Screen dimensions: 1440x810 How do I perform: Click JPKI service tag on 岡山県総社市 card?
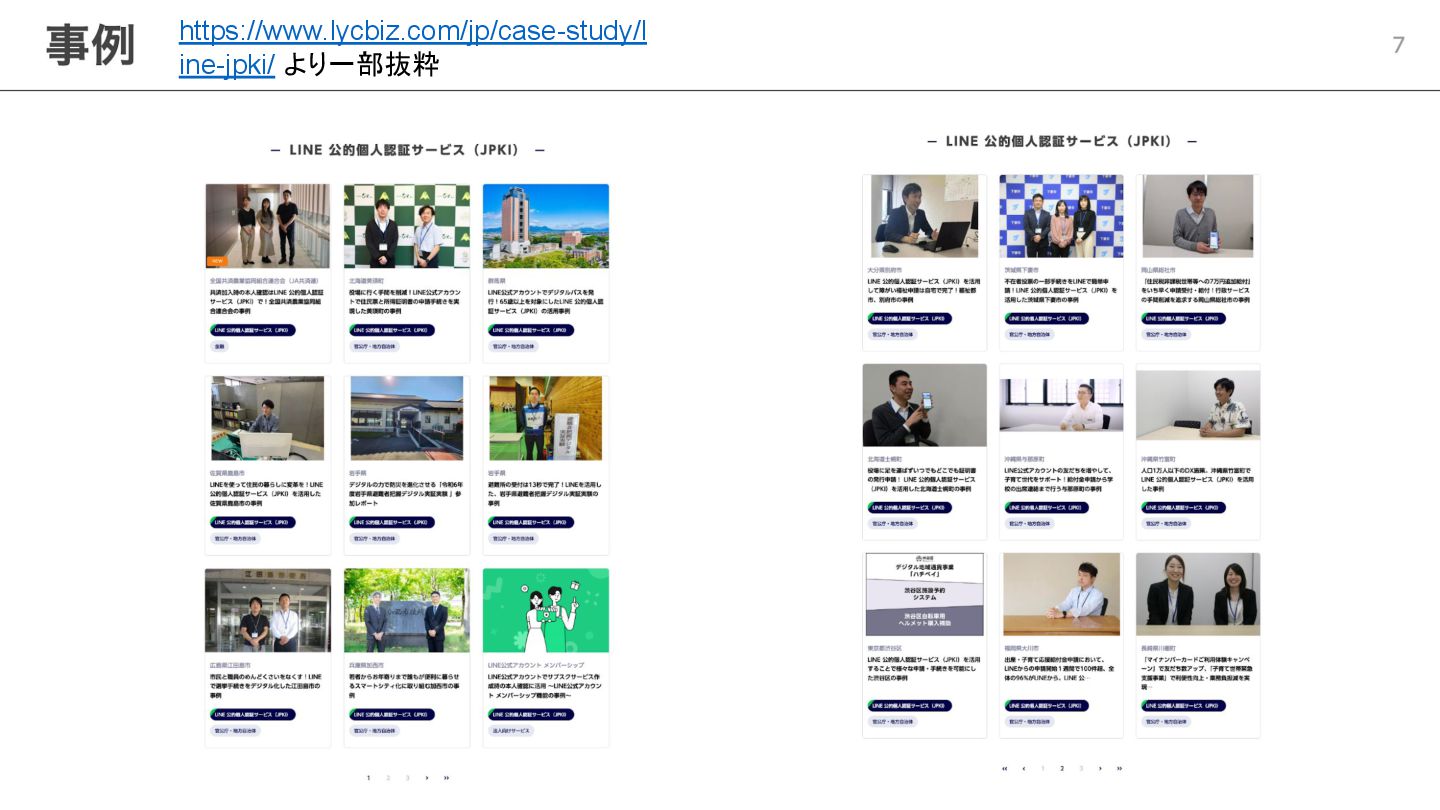pyautogui.click(x=1185, y=318)
